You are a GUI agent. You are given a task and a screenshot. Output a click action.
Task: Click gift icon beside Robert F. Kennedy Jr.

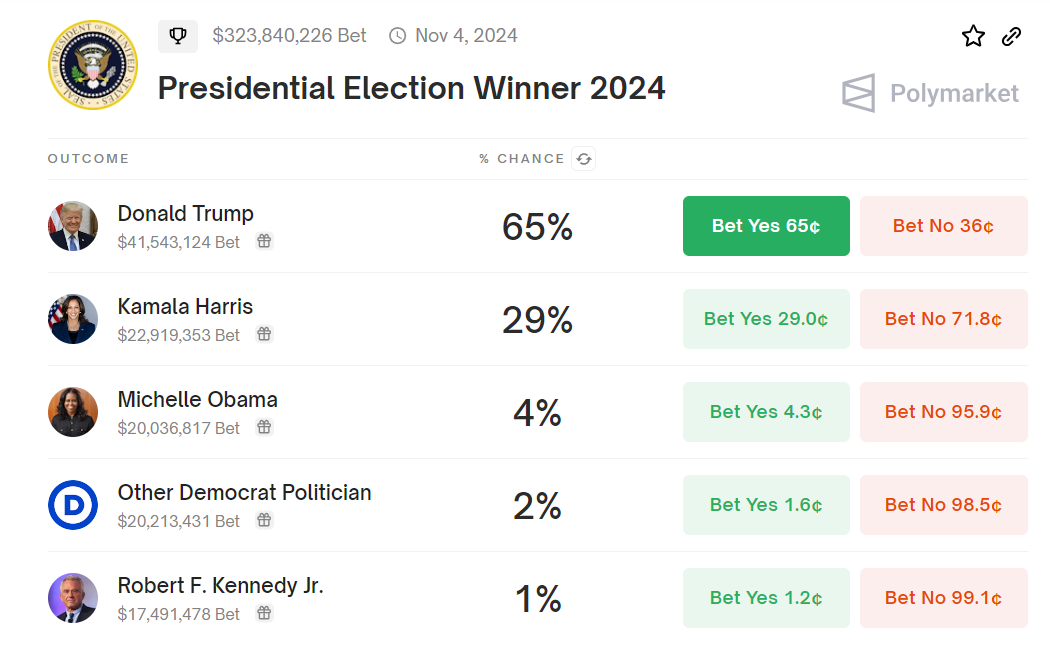click(264, 613)
